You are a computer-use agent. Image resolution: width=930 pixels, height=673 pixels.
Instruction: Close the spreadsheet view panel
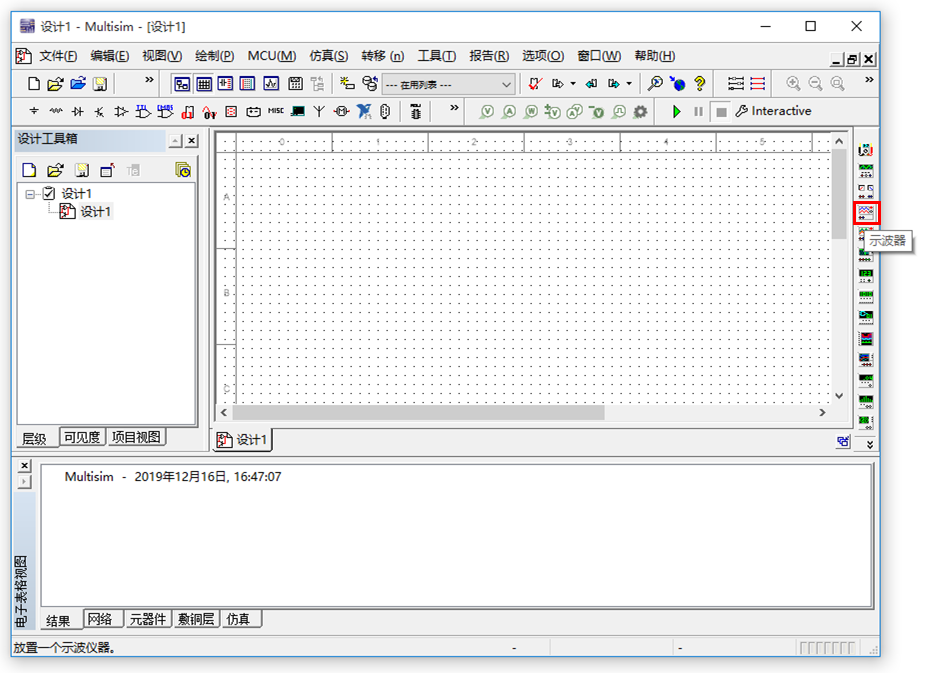pyautogui.click(x=24, y=465)
